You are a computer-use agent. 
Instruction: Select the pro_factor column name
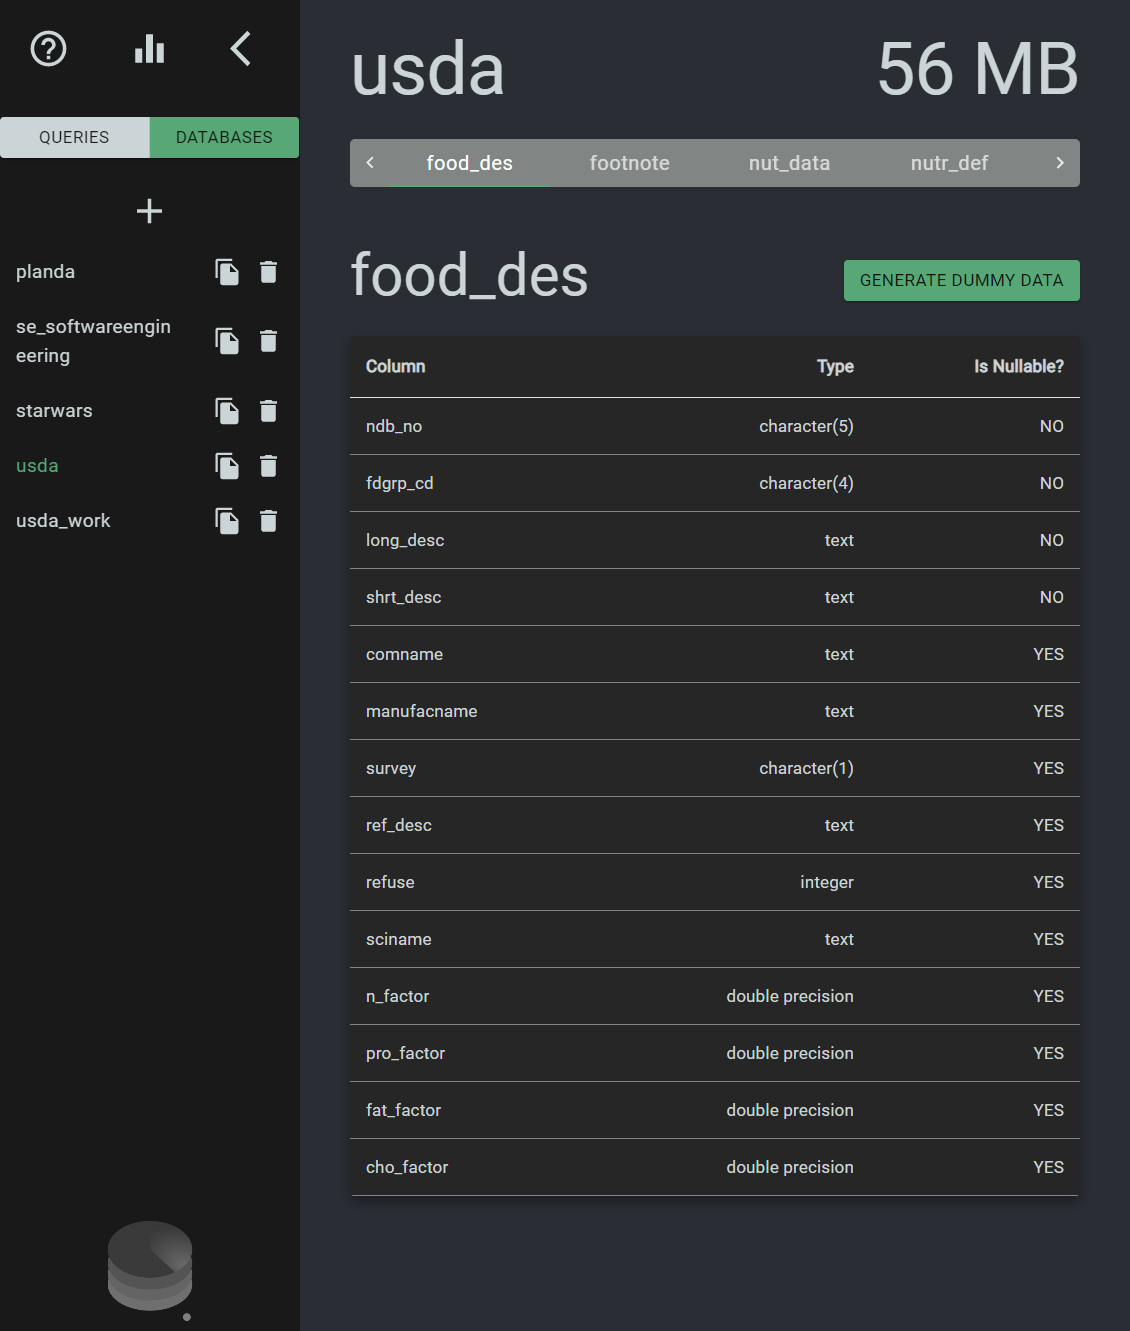(406, 1053)
